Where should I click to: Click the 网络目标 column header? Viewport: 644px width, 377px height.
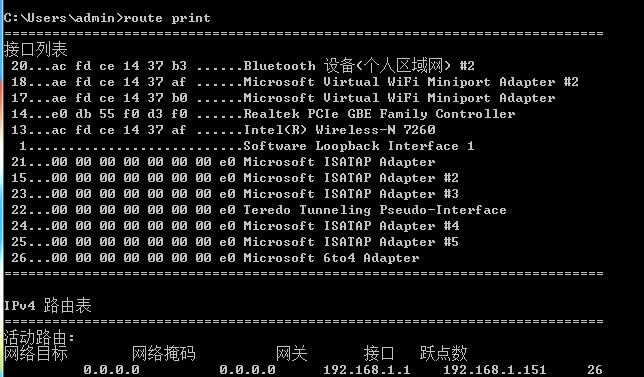pos(35,354)
